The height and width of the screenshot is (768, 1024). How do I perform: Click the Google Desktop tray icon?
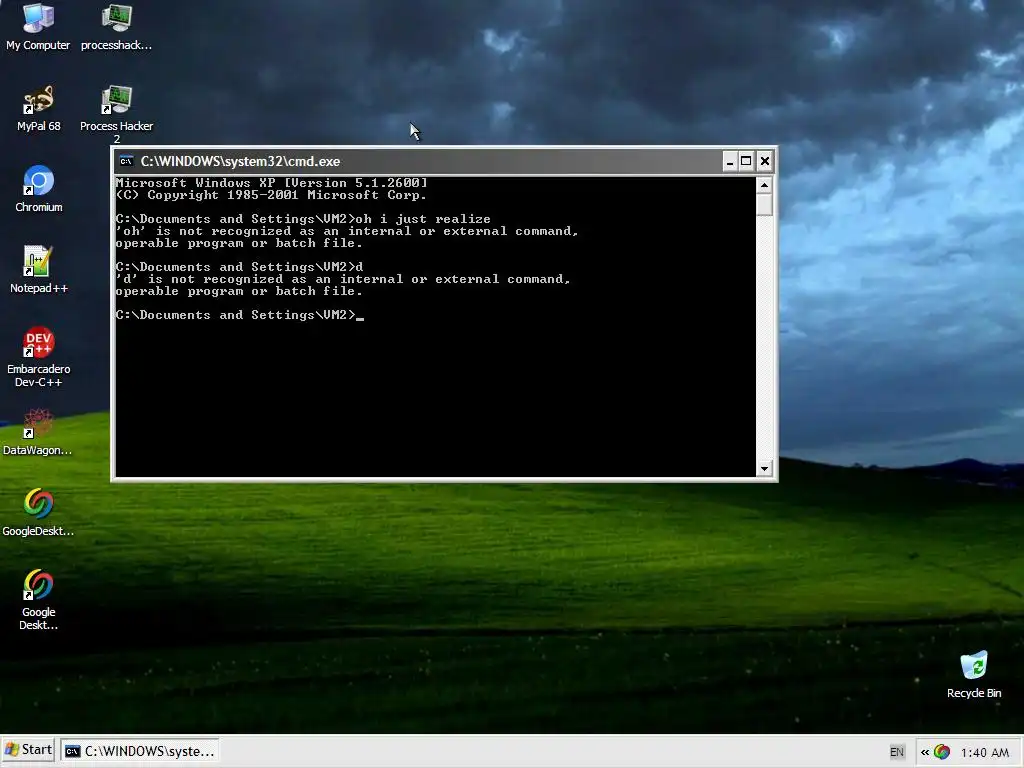(x=942, y=752)
